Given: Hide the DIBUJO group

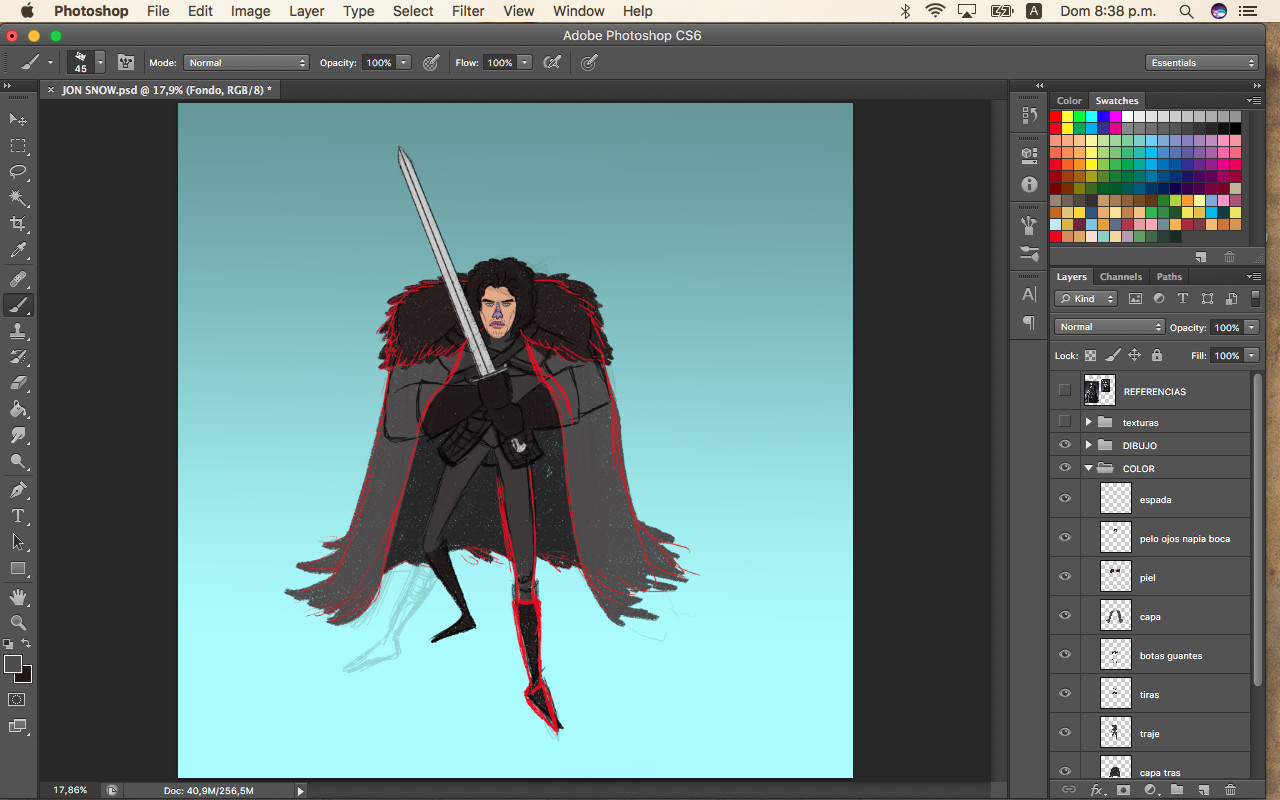Looking at the screenshot, I should (x=1064, y=445).
